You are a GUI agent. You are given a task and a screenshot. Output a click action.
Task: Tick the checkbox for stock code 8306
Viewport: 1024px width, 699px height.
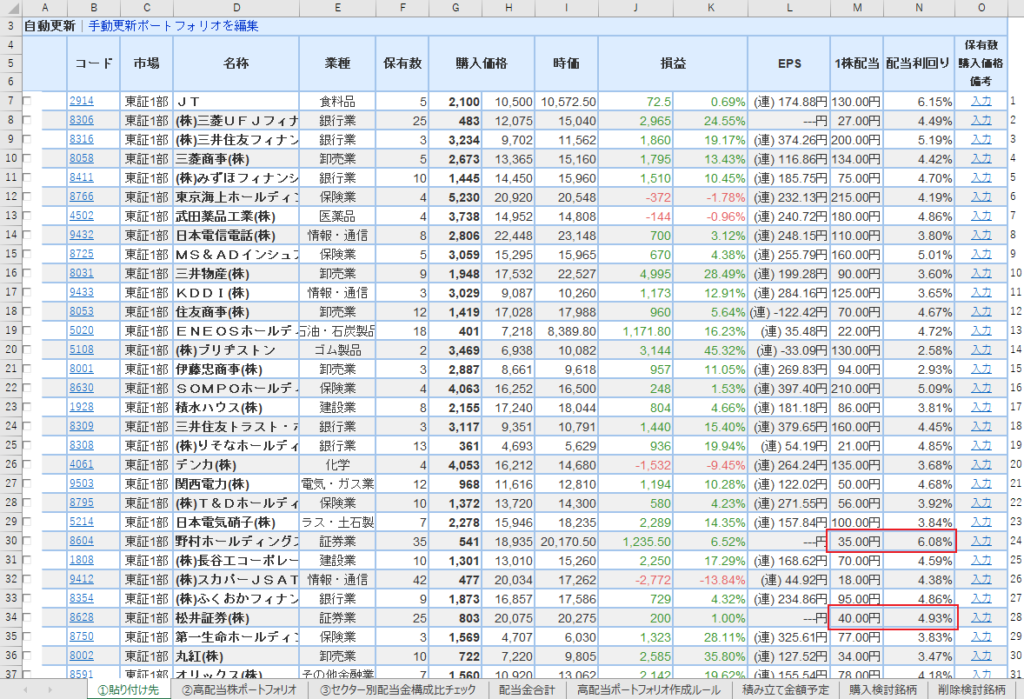click(x=27, y=120)
